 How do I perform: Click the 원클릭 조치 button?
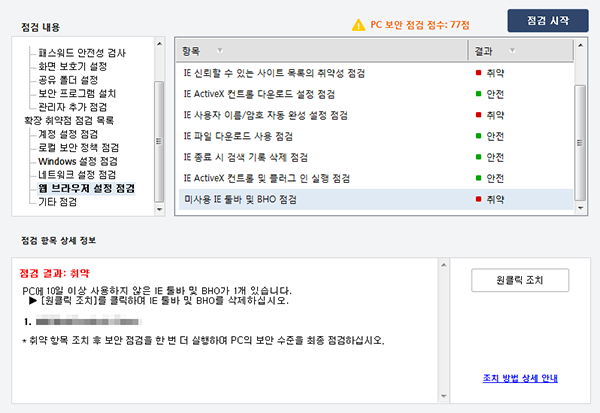pos(520,280)
